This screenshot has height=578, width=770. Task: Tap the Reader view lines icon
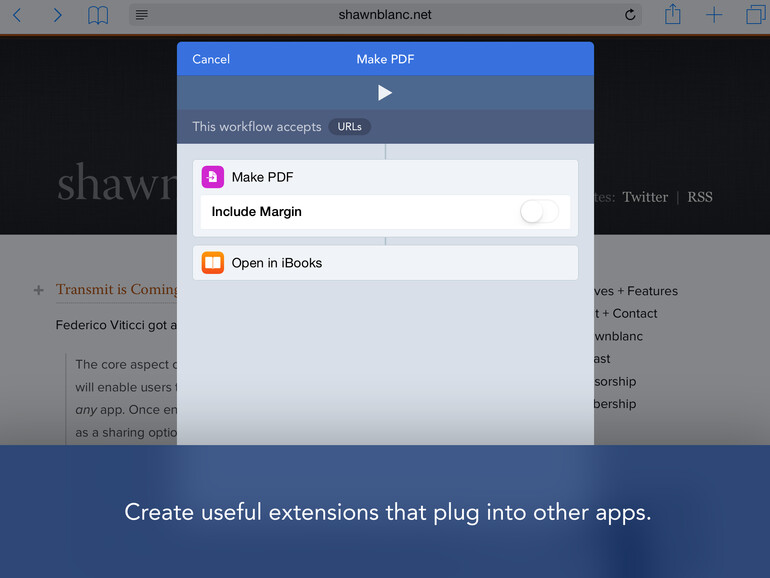[142, 15]
